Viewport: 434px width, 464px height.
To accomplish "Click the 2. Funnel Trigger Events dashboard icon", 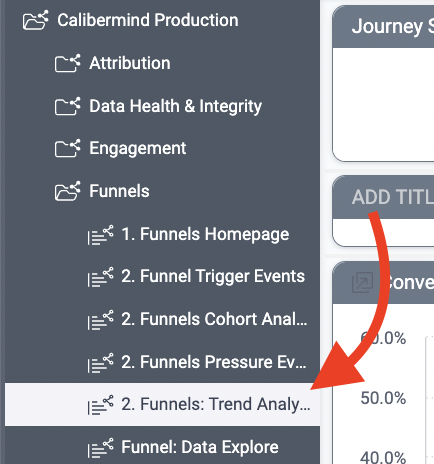I will [100, 277].
